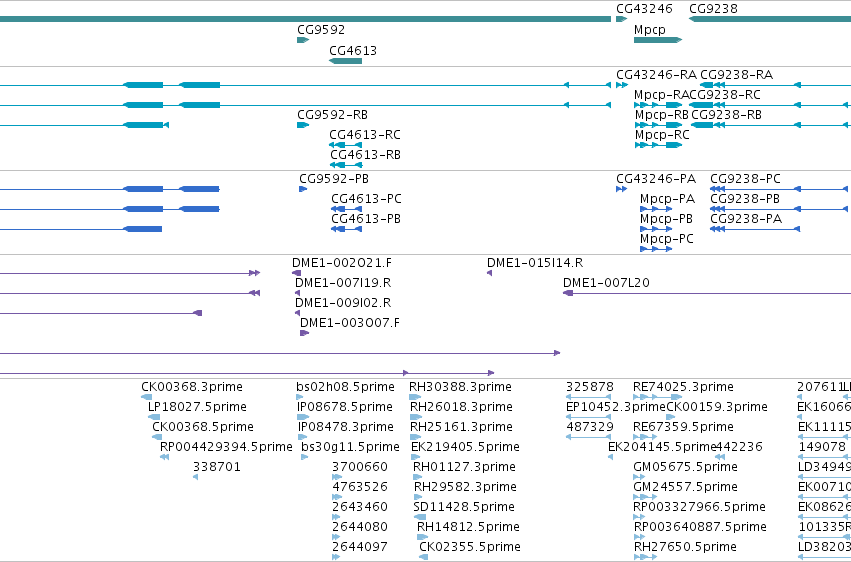Click EST label LP18027.5prime

click(x=197, y=407)
